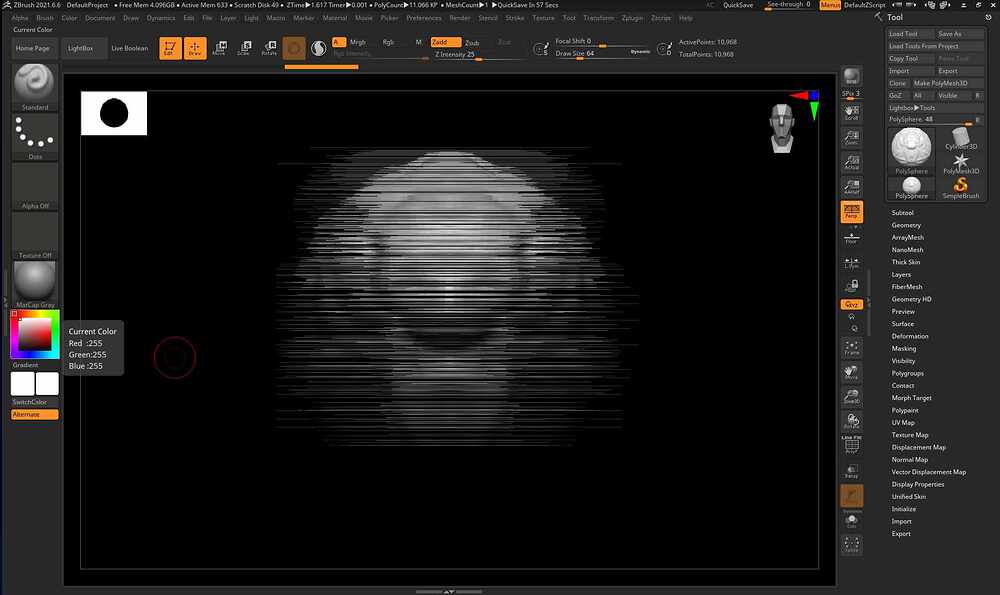Screen dimensions: 1000x595
Task: Click the Load Tool button
Action: [x=909, y=34]
